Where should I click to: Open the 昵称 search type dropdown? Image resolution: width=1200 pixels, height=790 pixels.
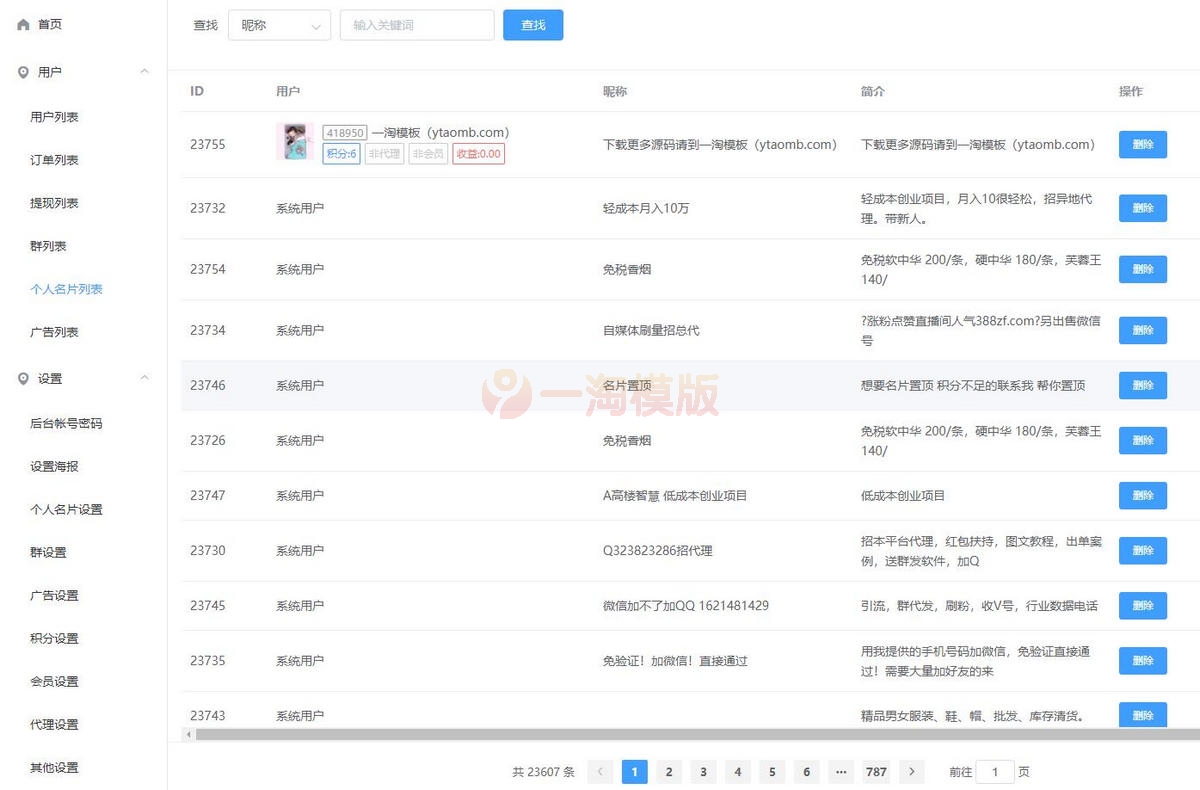click(279, 25)
